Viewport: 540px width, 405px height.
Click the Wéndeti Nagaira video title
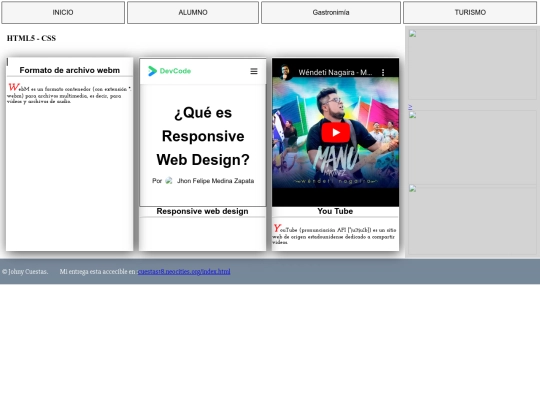[x=335, y=72]
